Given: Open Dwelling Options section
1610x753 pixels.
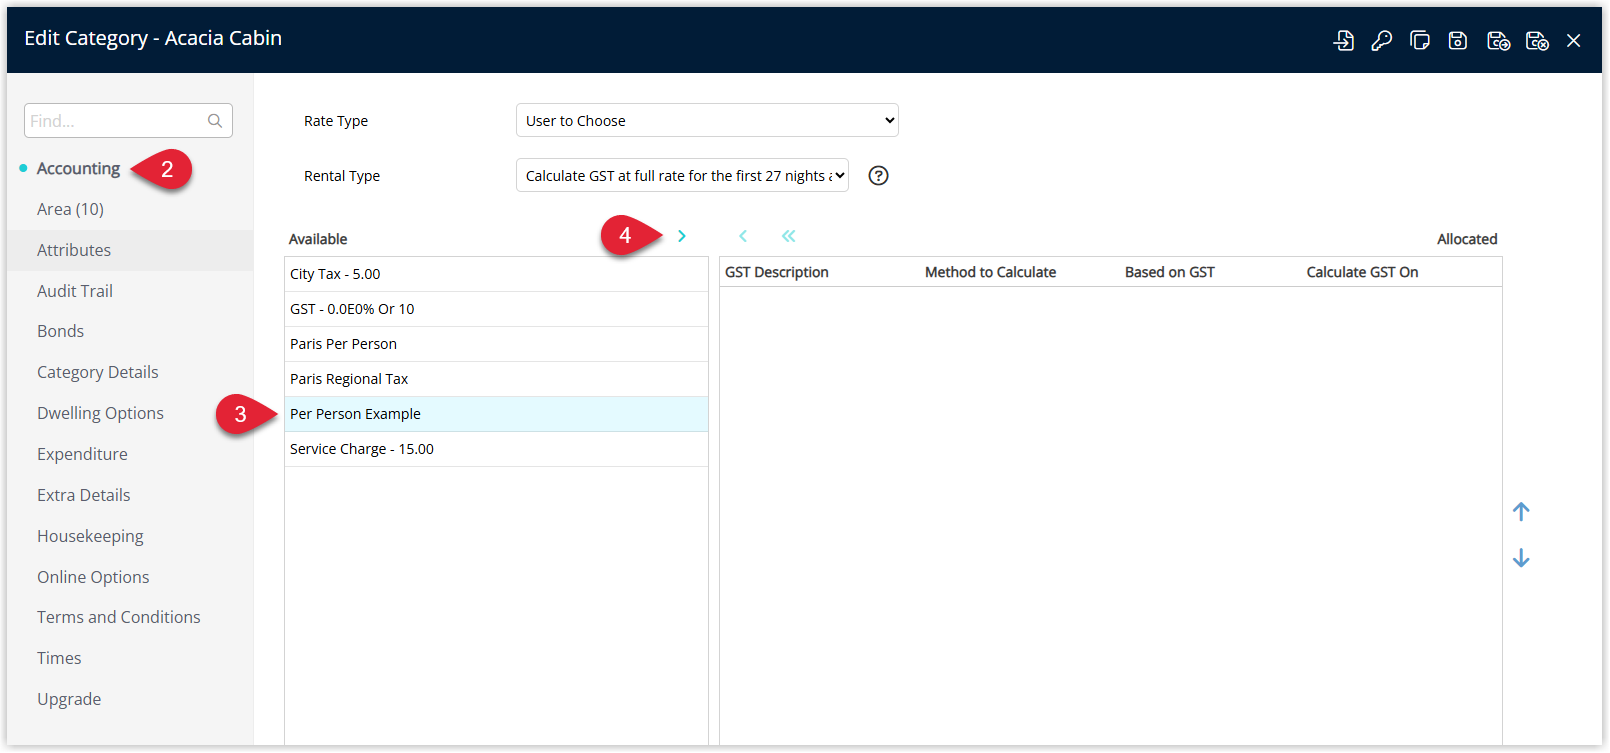Looking at the screenshot, I should (100, 413).
